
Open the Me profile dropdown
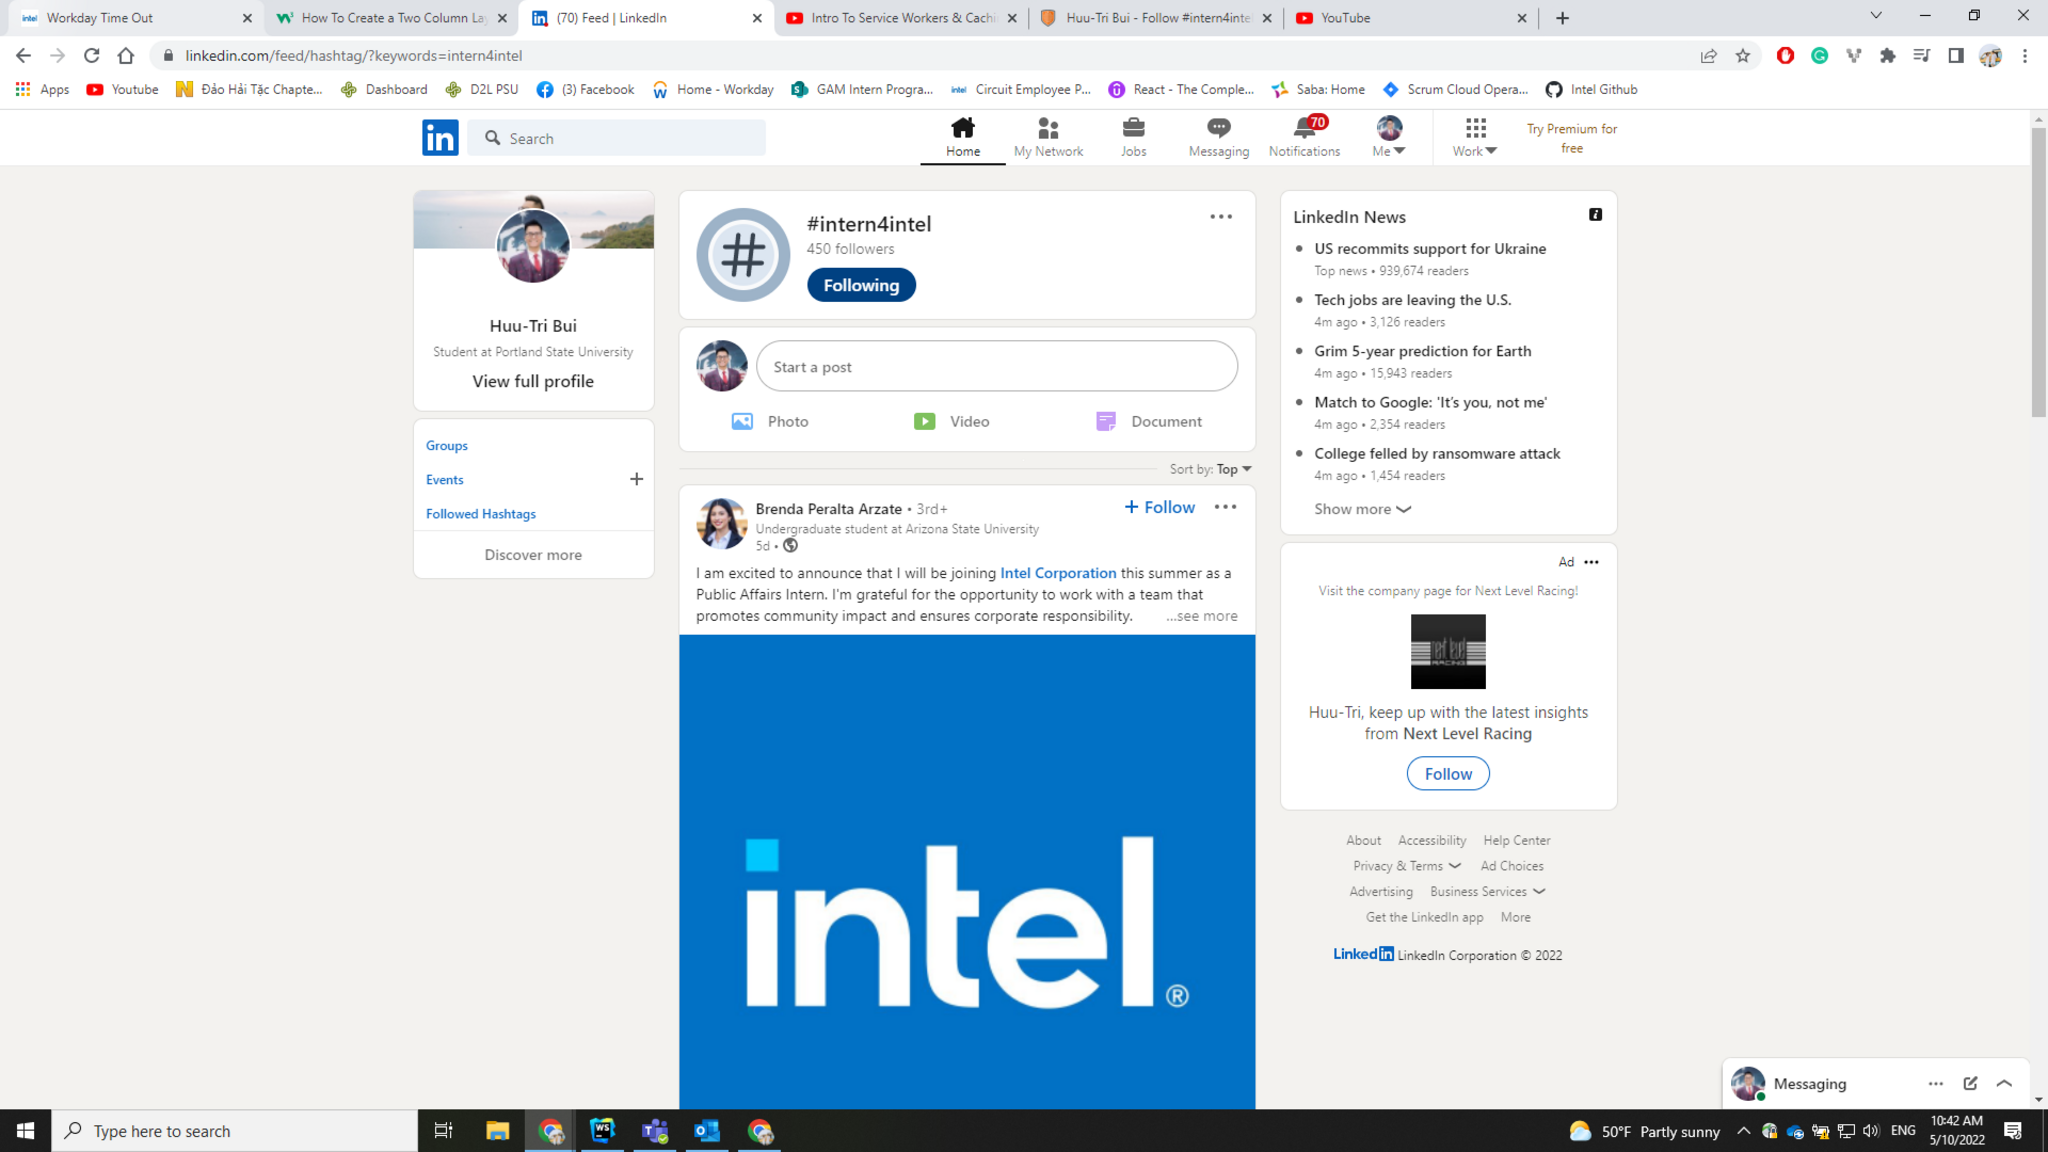[1388, 137]
